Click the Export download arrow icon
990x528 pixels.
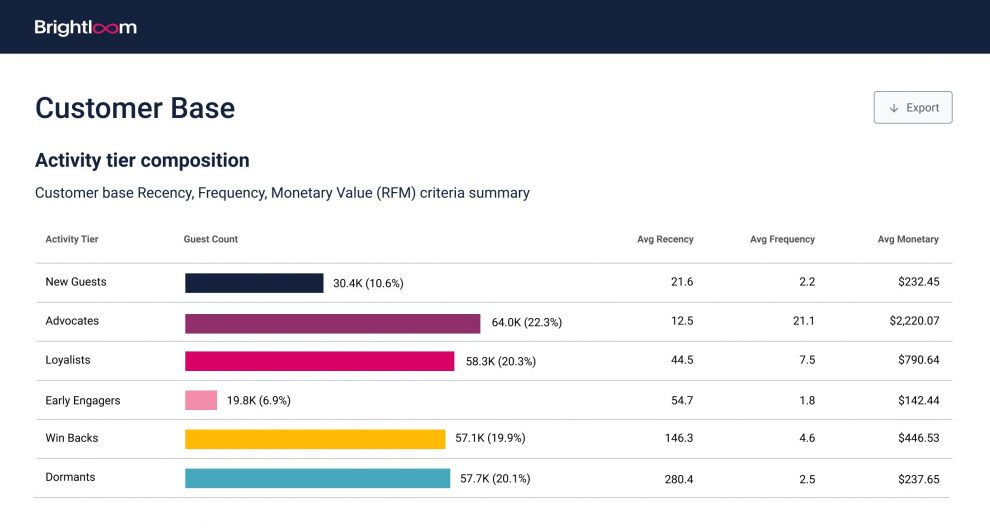(x=893, y=108)
